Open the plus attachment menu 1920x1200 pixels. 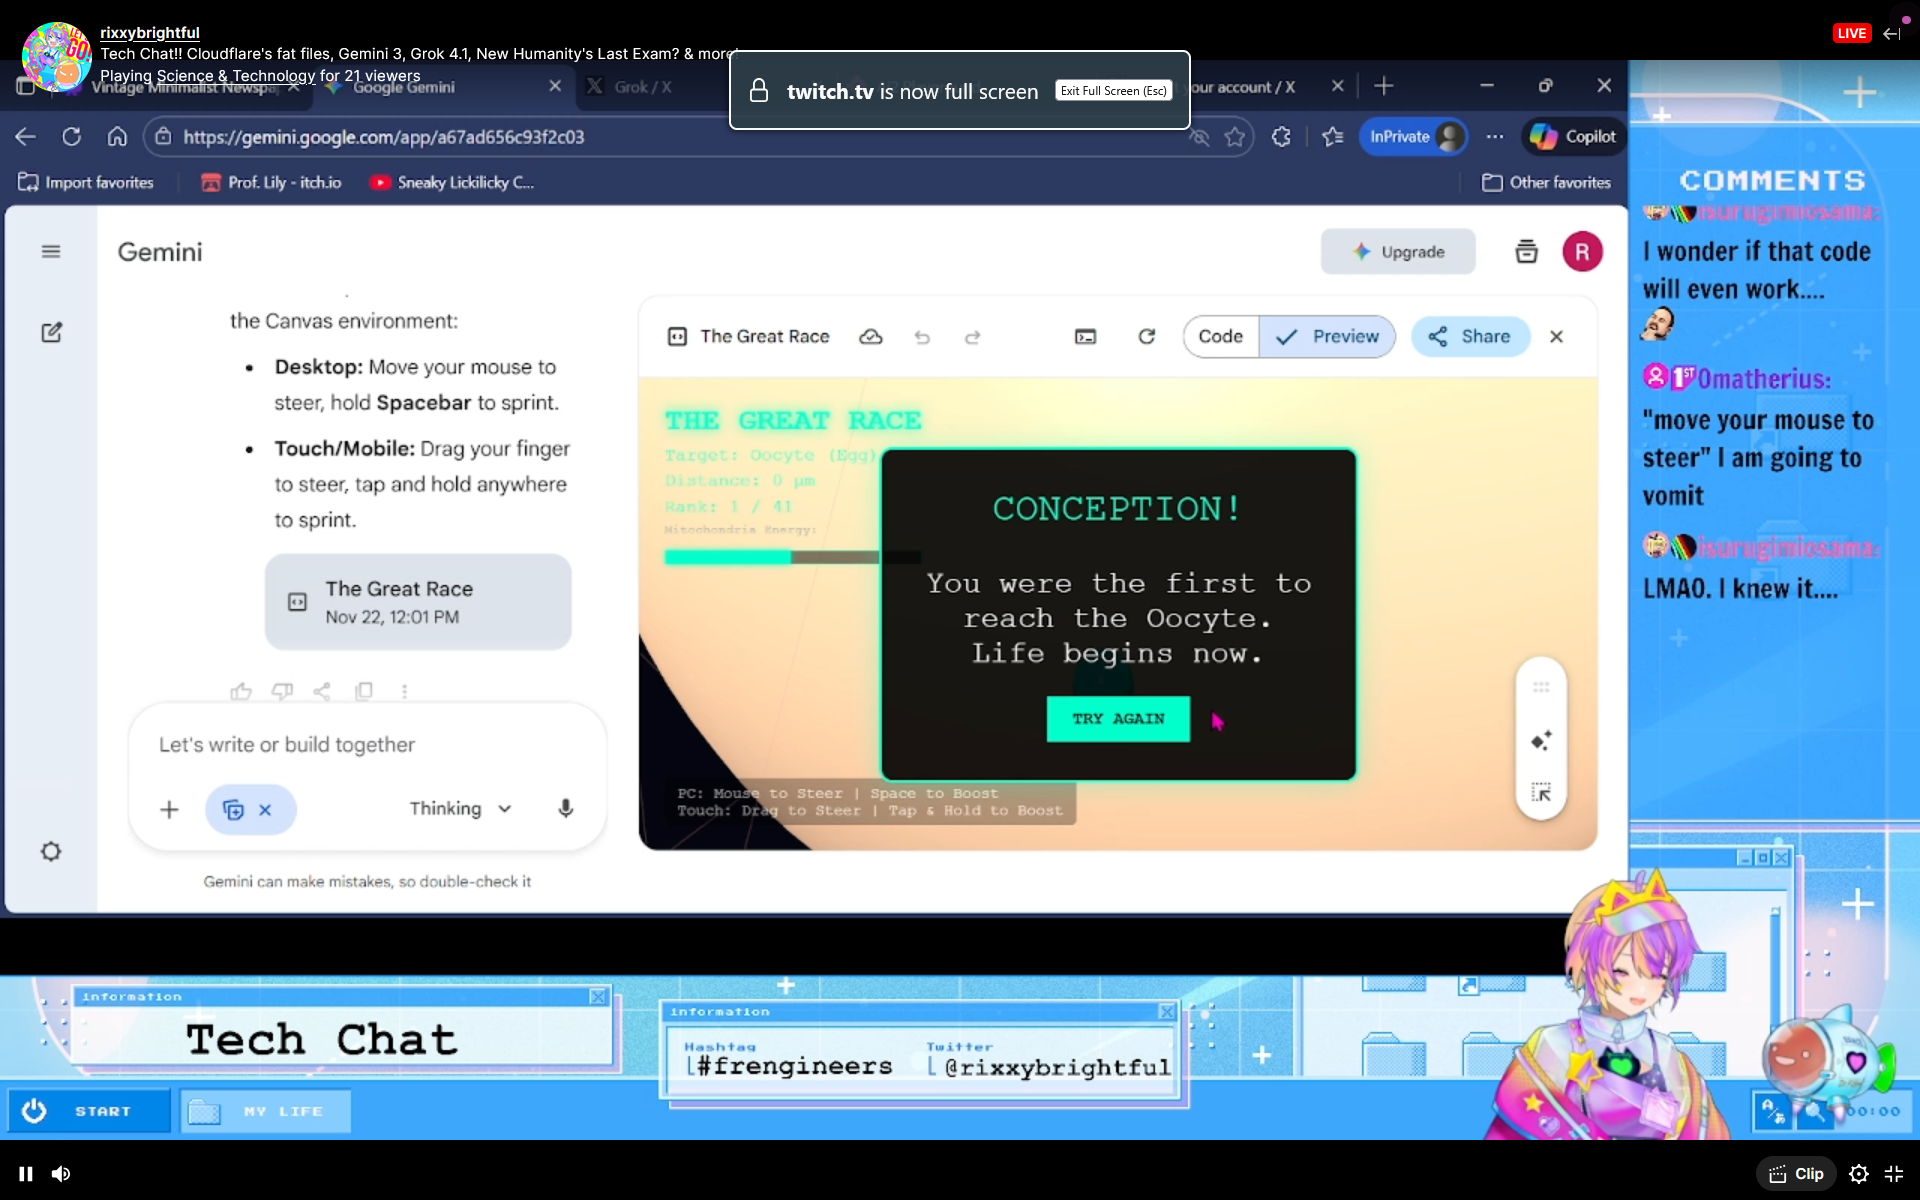pos(169,809)
